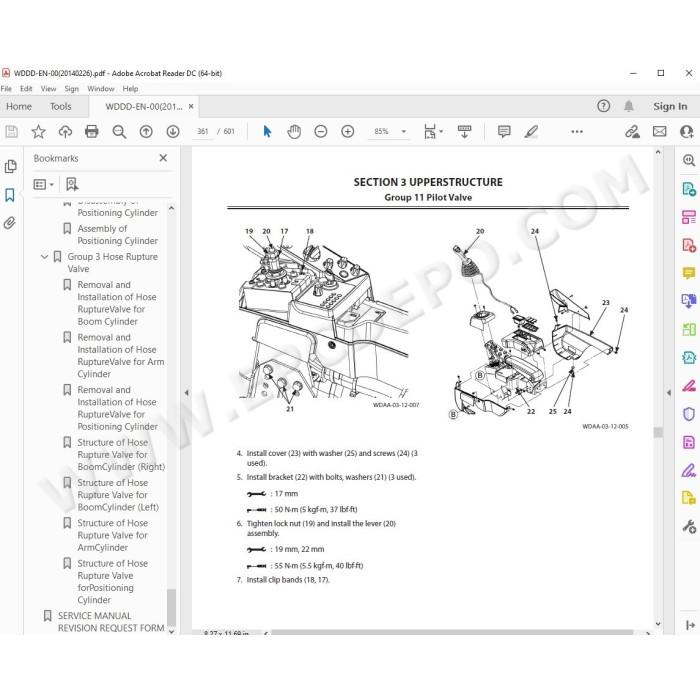Open Hose RuptureValve for Arm Cylinder bookmark

(121, 356)
